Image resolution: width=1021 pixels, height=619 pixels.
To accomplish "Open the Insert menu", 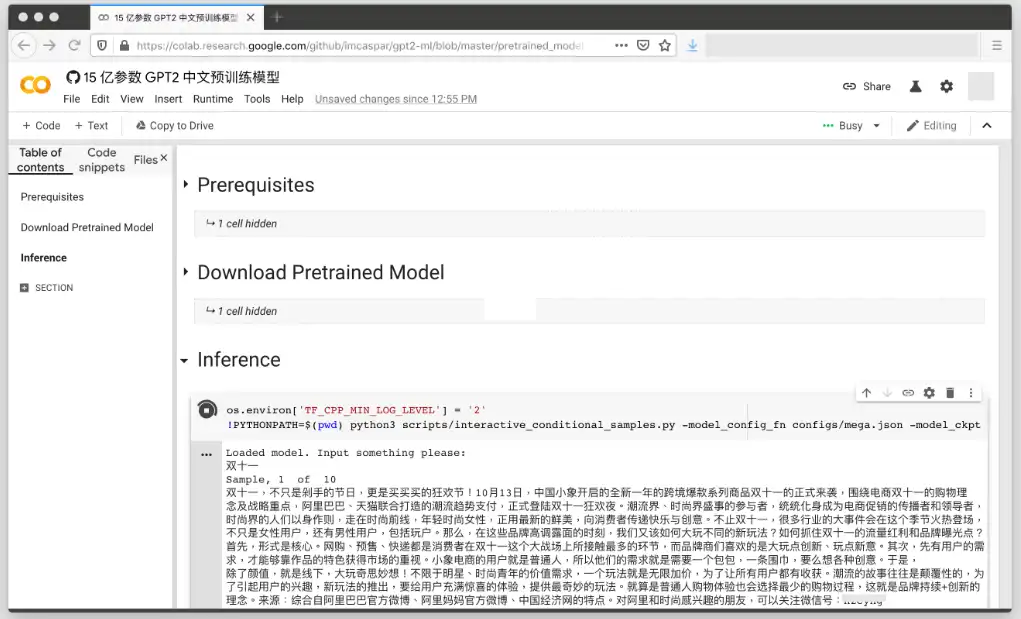I will tap(168, 99).
